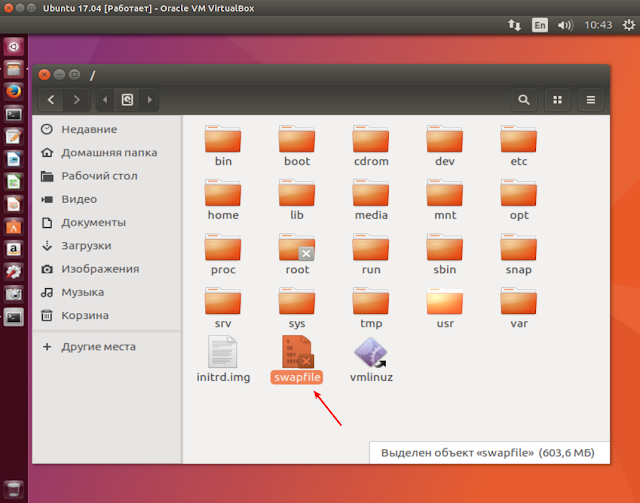640x503 pixels.
Task: Click the swapfile binary file icon
Action: point(297,352)
